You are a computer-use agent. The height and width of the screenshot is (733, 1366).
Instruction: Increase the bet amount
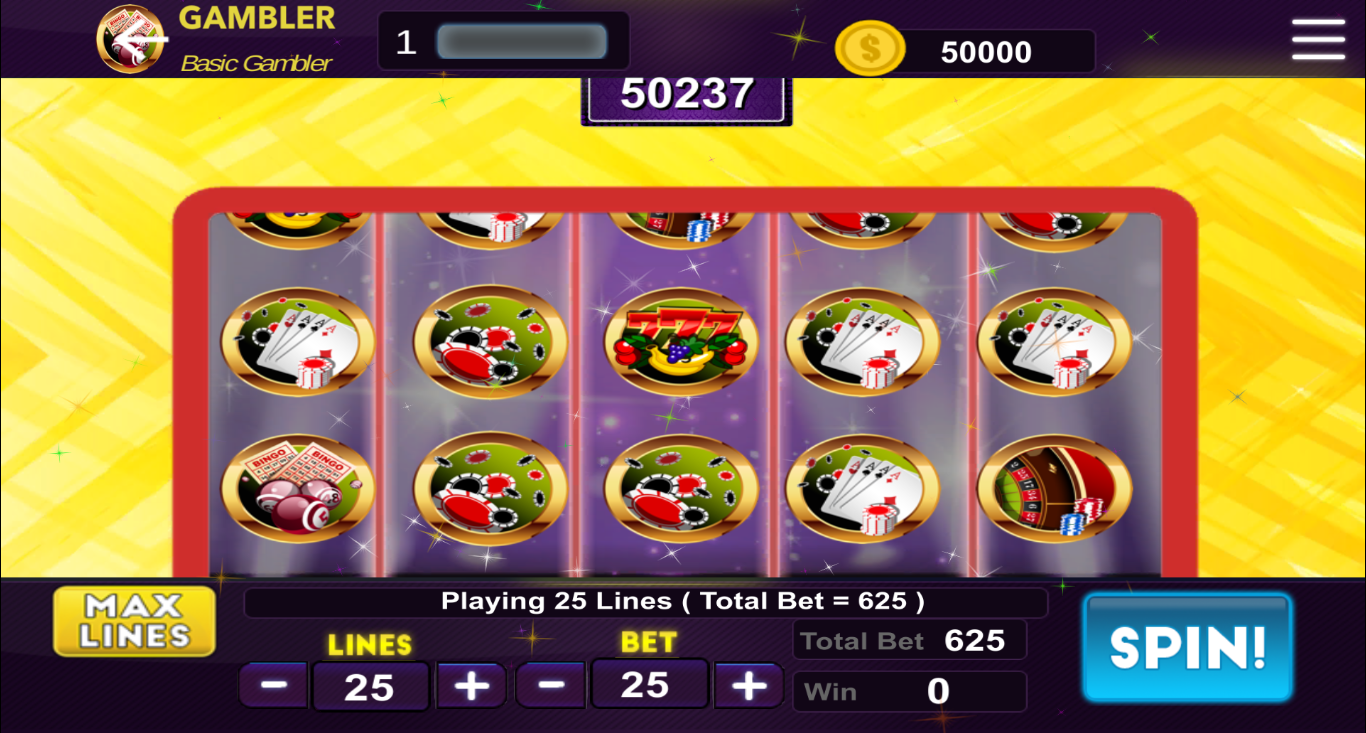(x=748, y=685)
